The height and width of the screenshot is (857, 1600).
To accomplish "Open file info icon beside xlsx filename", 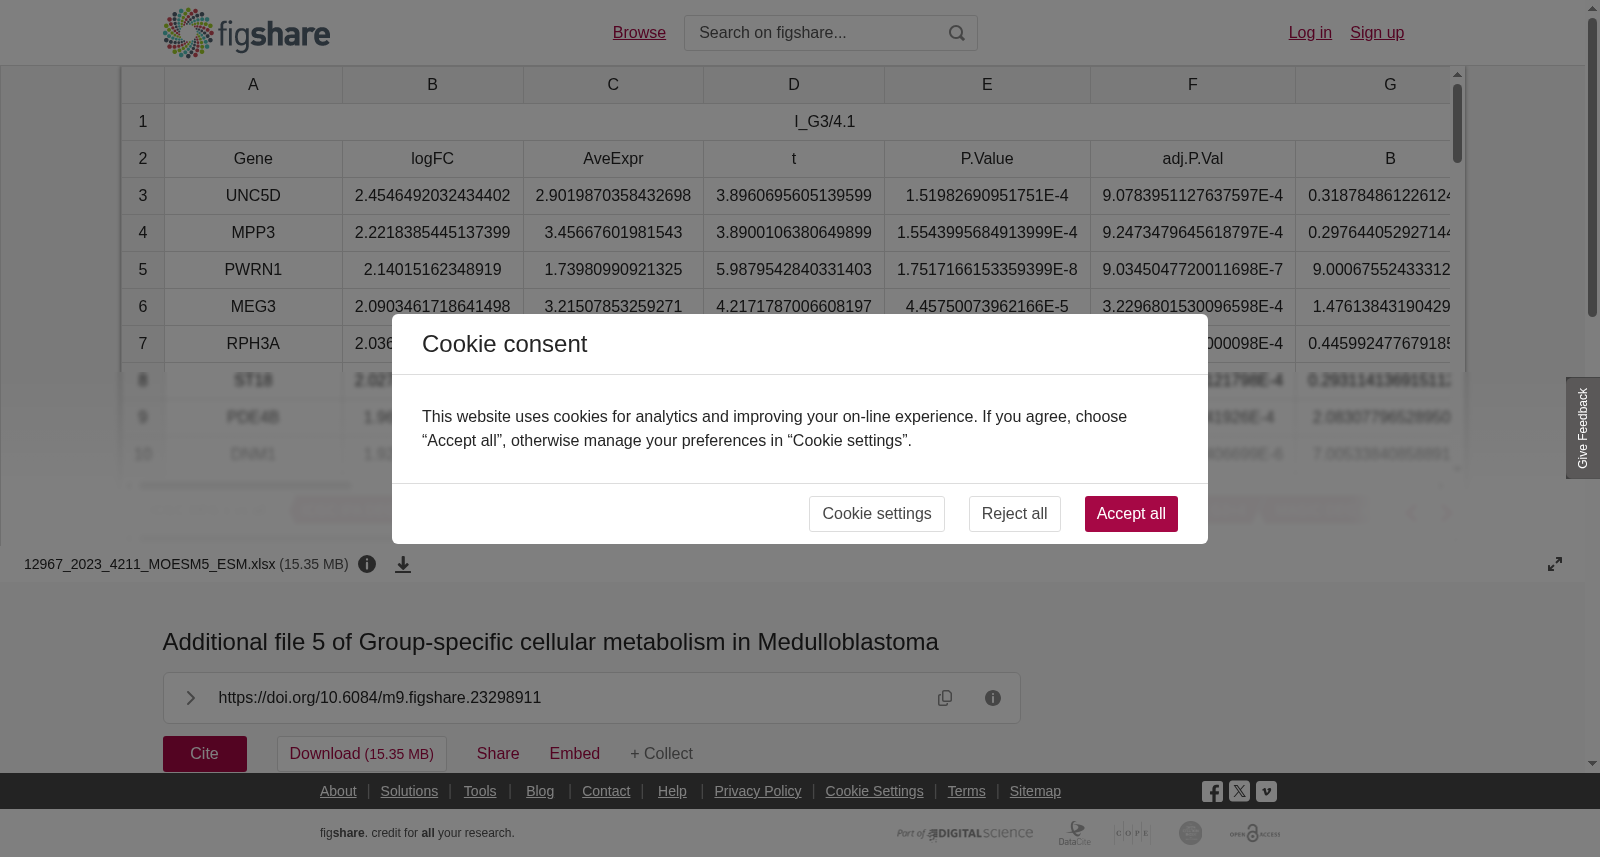I will point(367,564).
